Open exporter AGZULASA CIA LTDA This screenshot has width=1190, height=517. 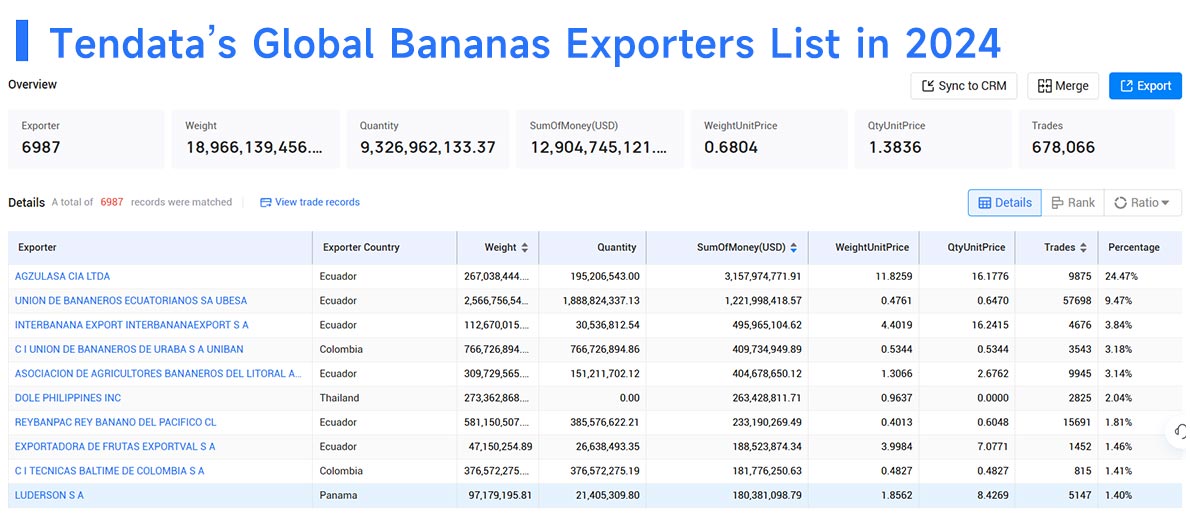point(62,276)
